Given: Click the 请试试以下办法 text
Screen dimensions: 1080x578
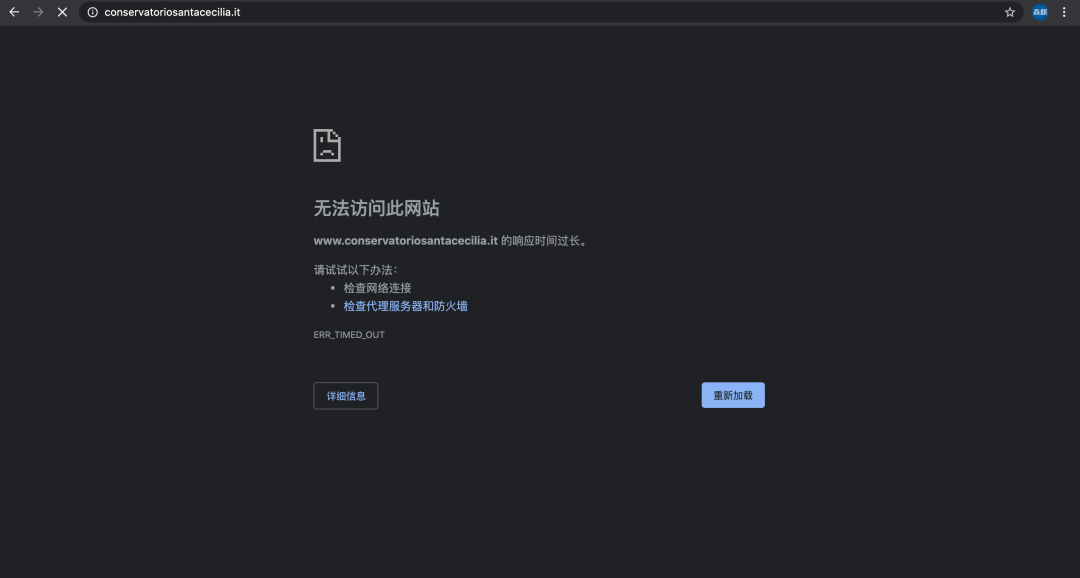Looking at the screenshot, I should [x=355, y=270].
